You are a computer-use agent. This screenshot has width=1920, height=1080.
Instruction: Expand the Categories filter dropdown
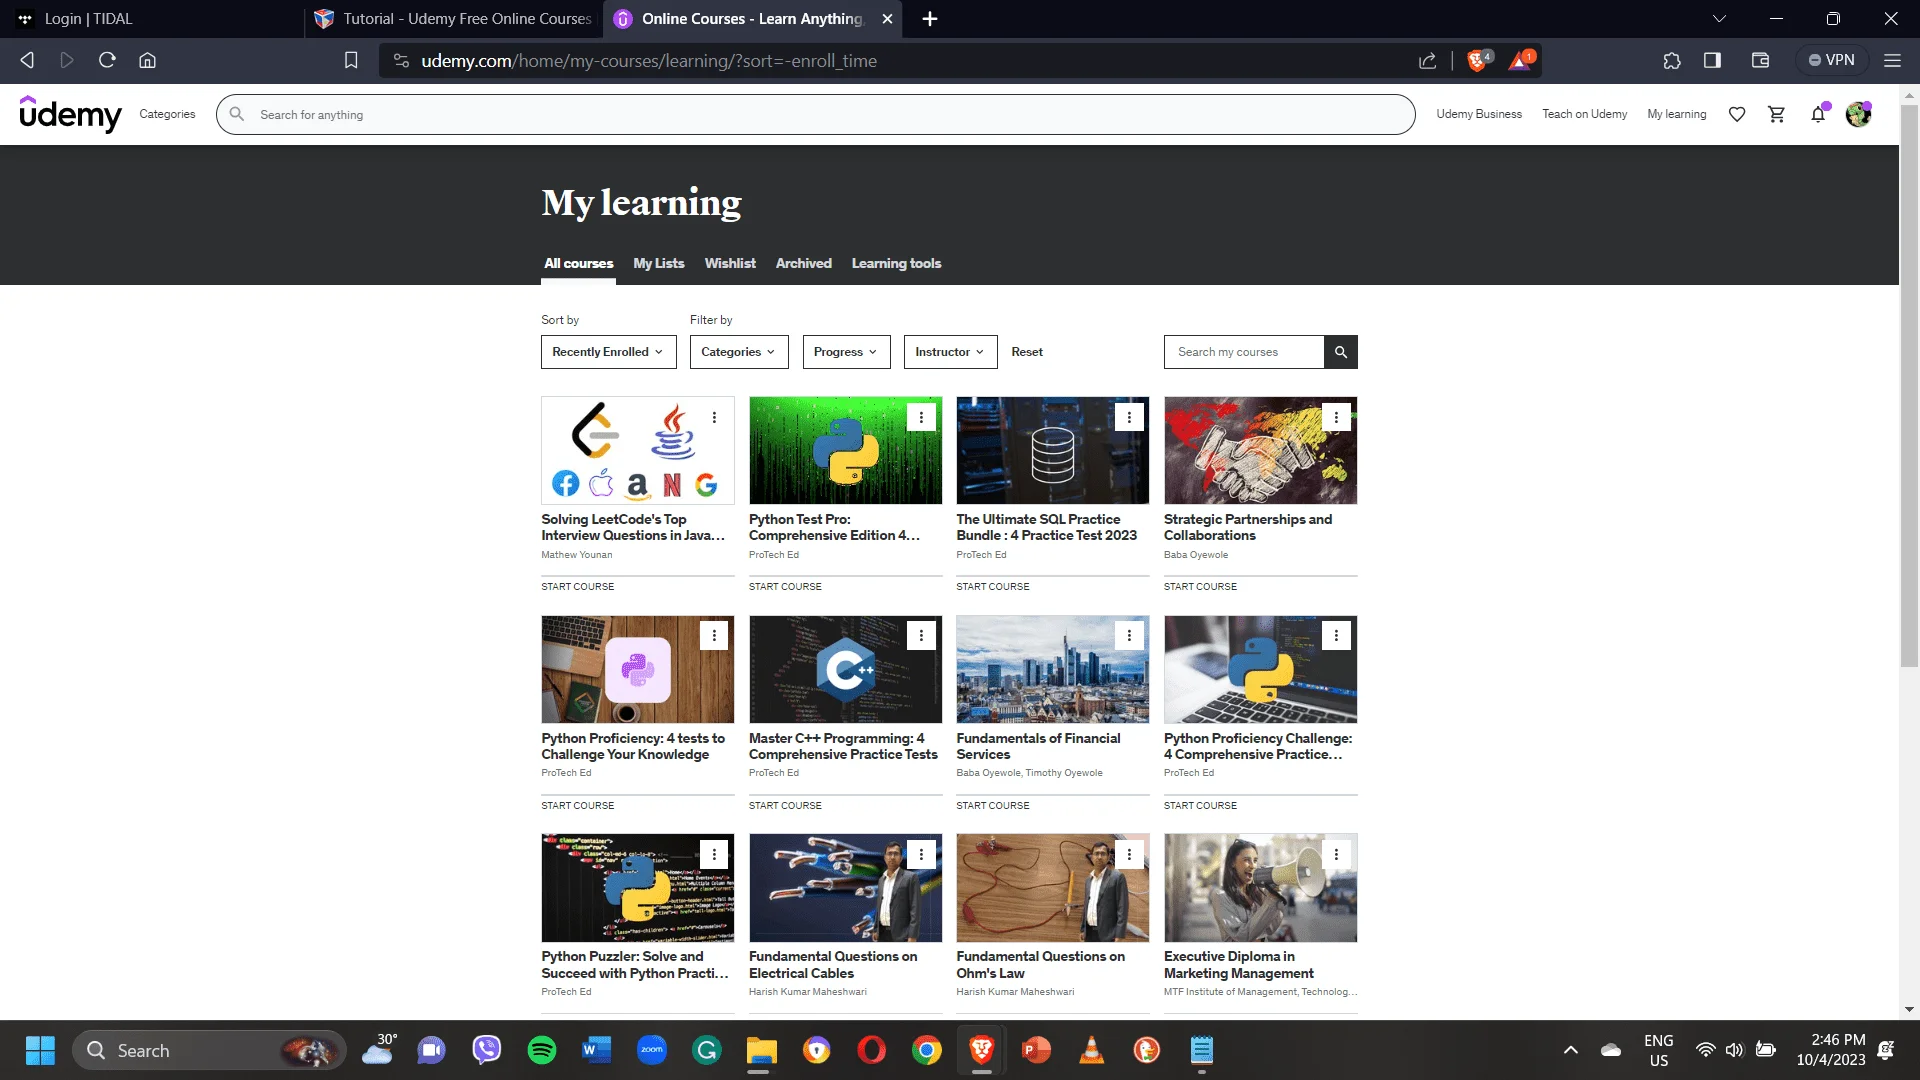(739, 352)
